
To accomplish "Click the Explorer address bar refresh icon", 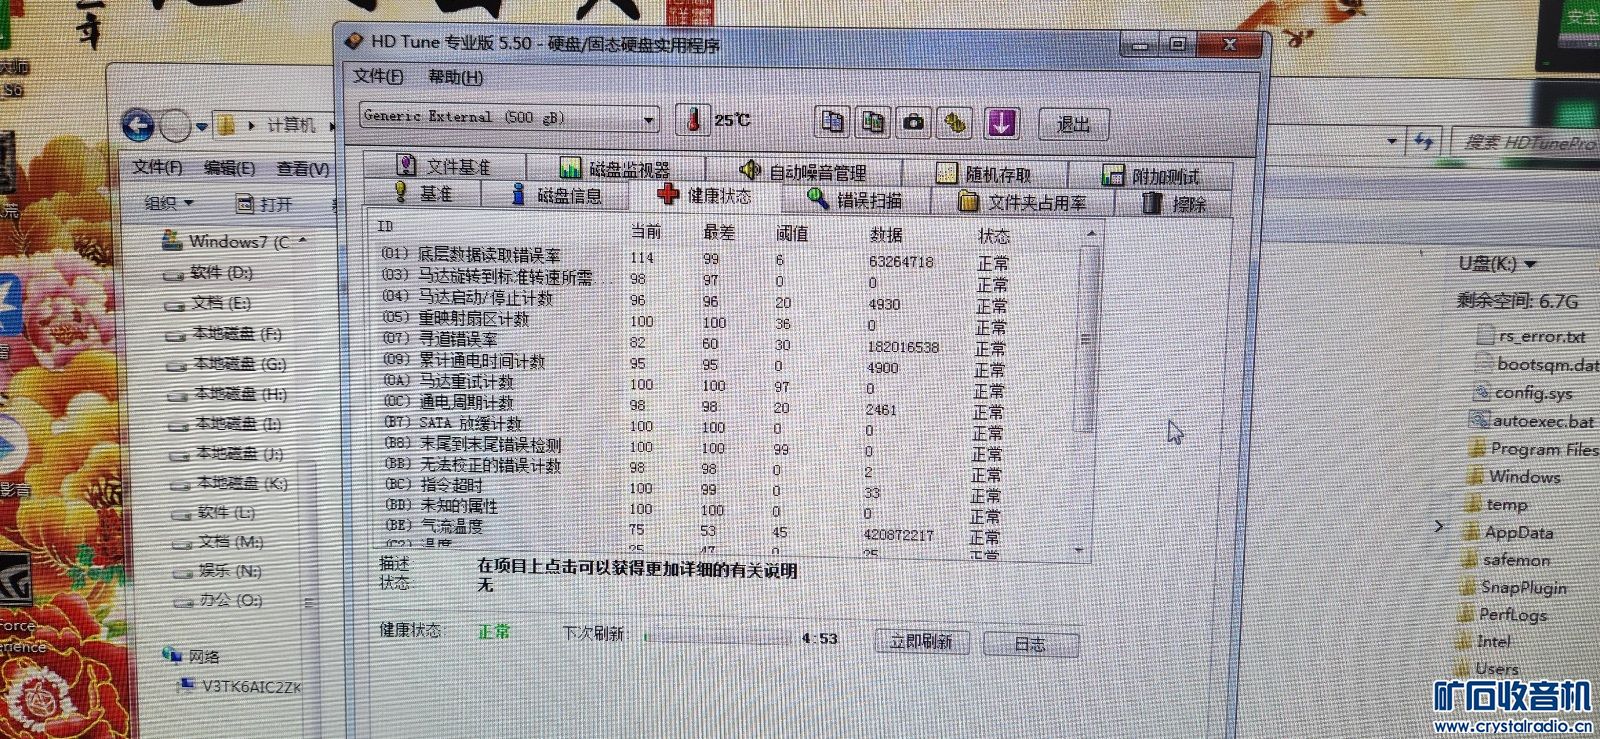I will (x=1424, y=141).
